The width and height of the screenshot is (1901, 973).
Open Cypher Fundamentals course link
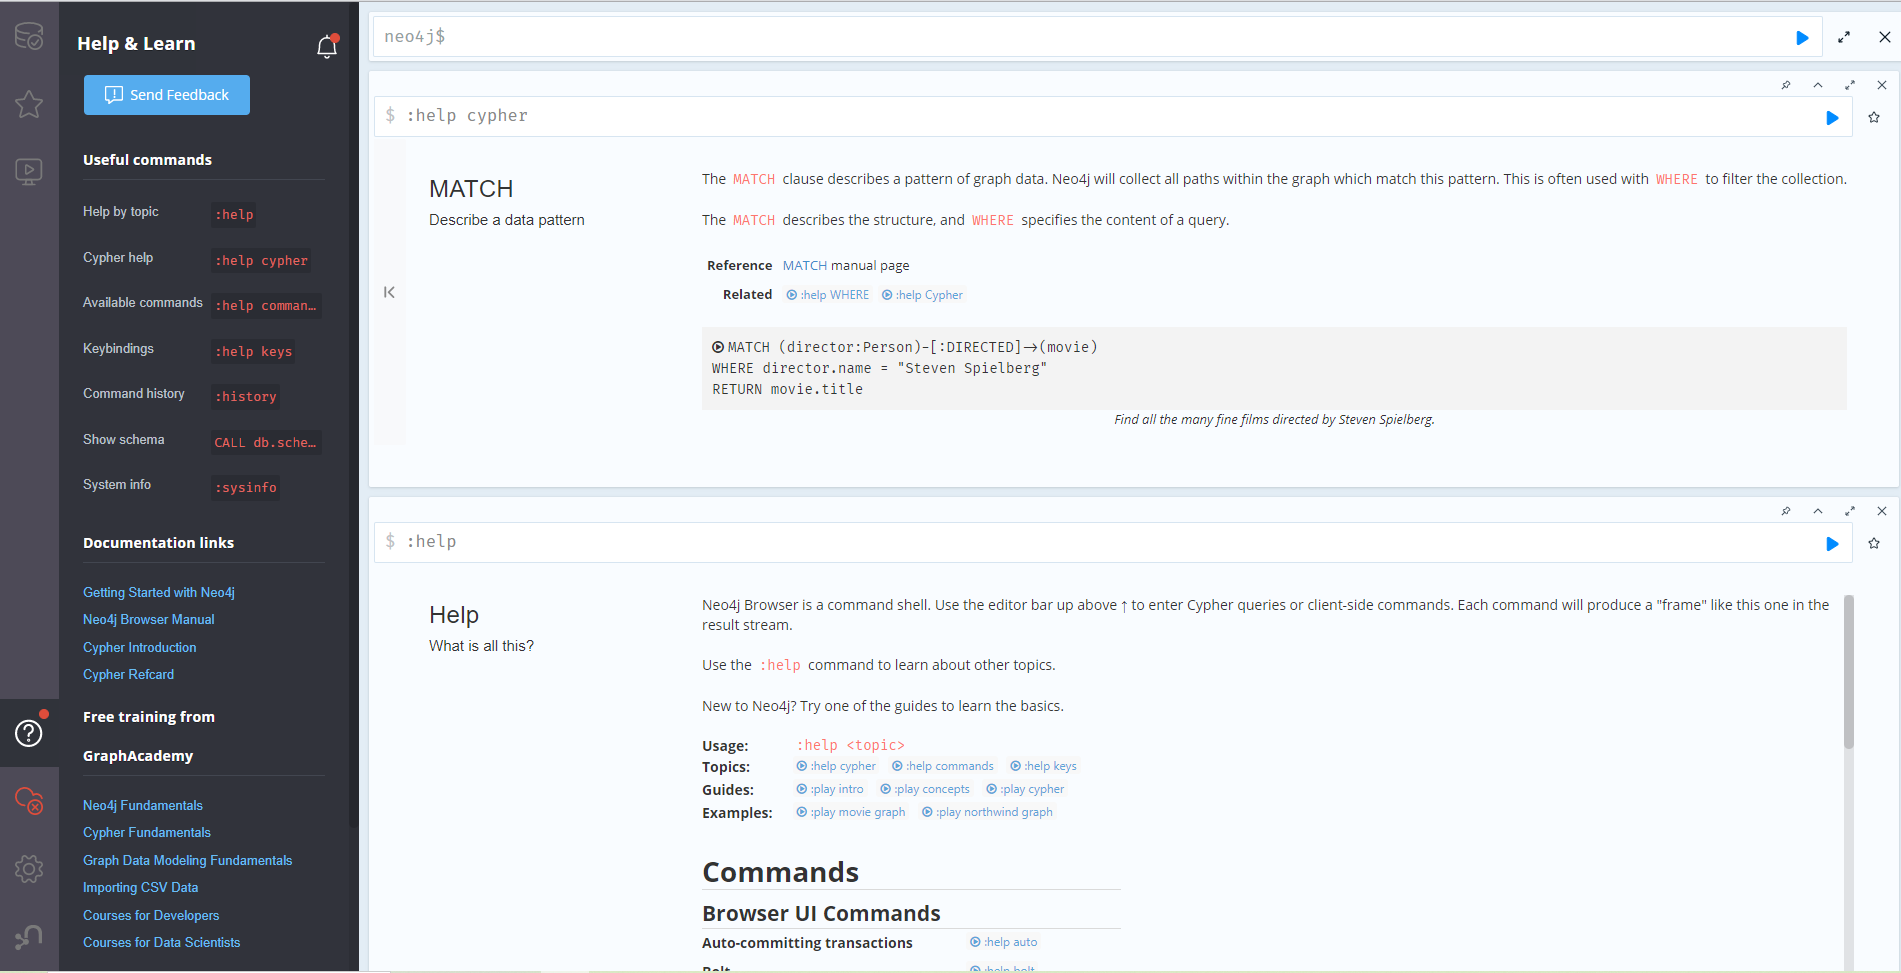[147, 832]
